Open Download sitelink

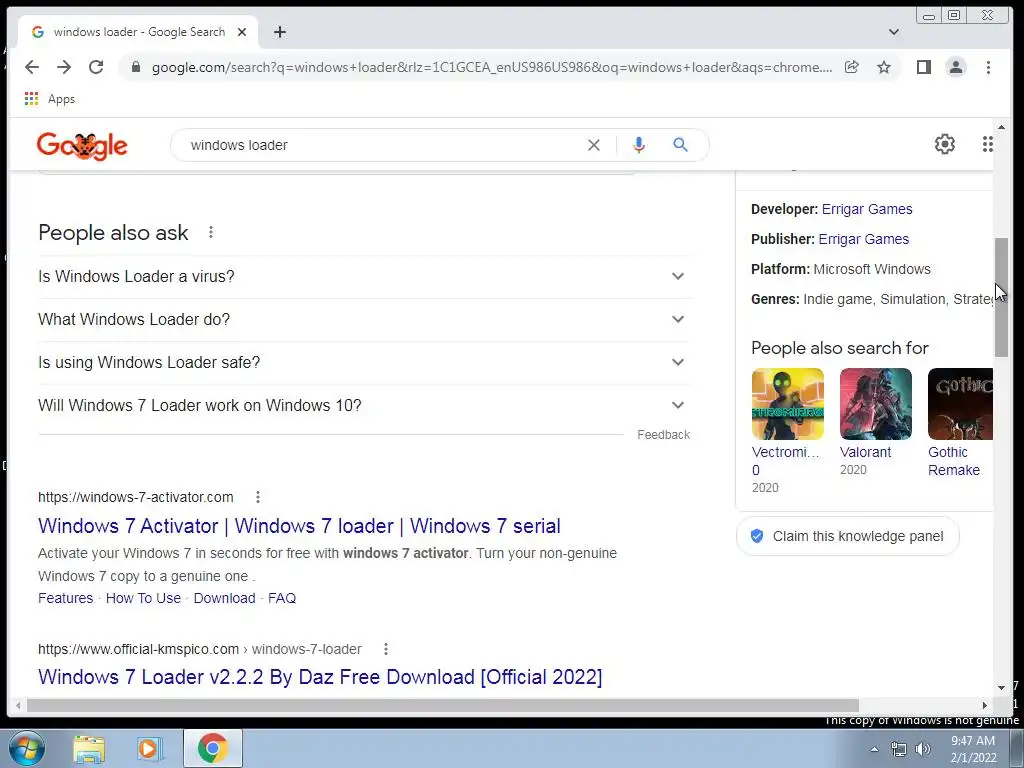[224, 598]
